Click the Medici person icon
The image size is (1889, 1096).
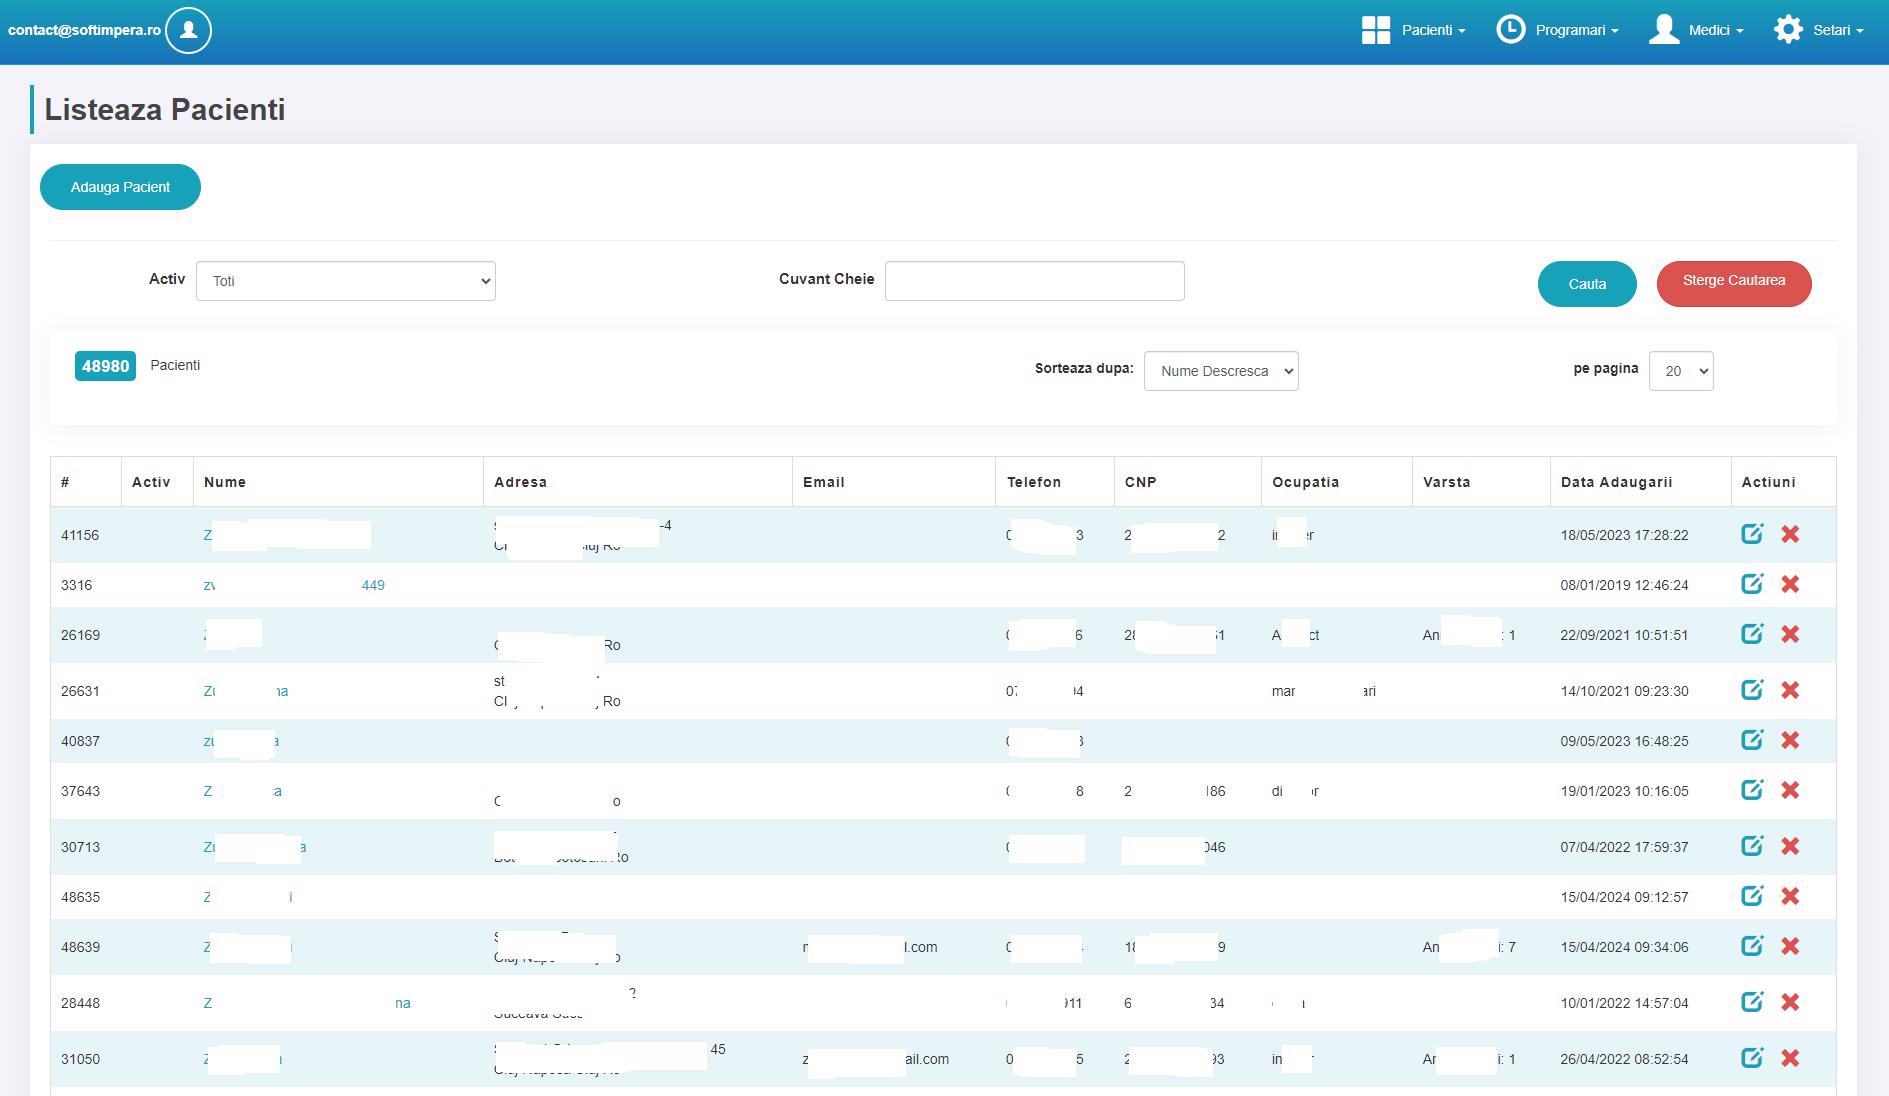coord(1664,30)
